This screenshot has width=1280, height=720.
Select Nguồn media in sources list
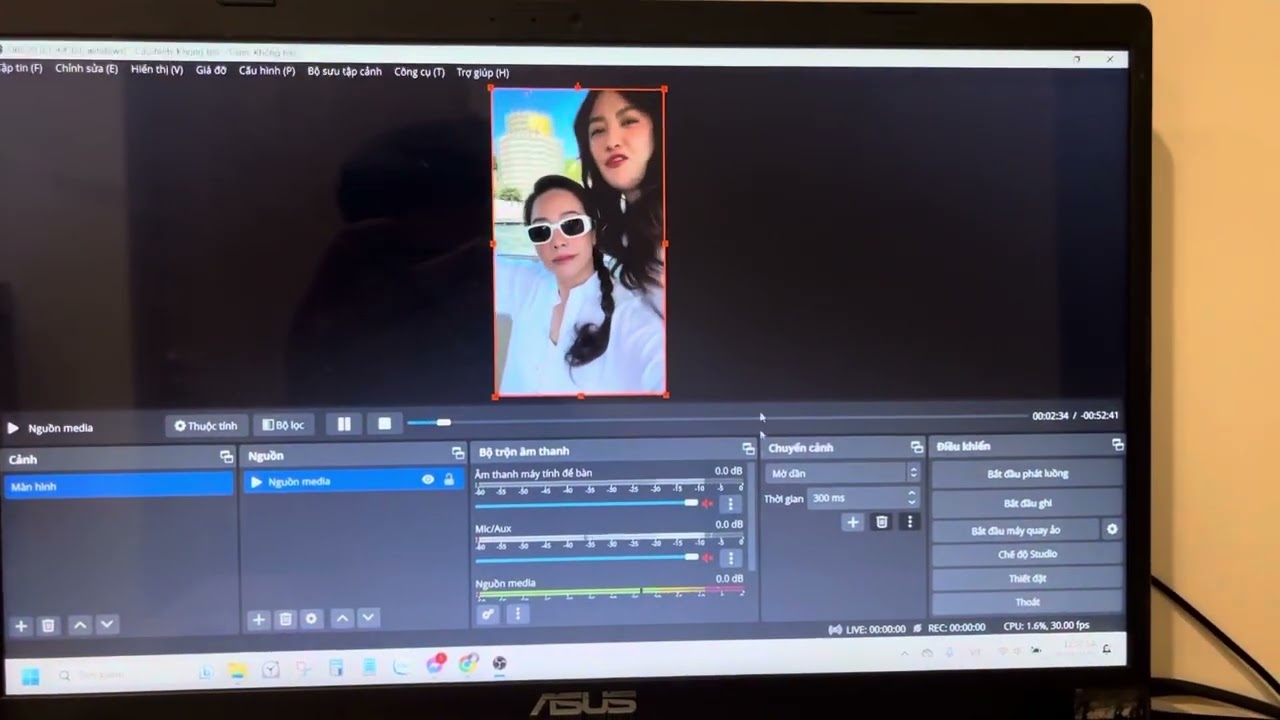355,481
